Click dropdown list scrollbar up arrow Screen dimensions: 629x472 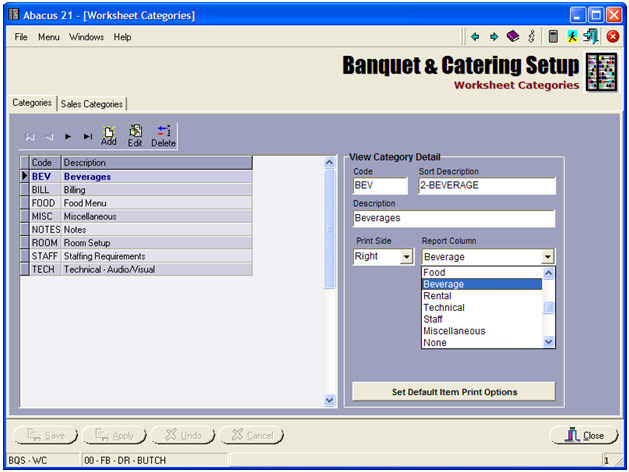point(548,273)
